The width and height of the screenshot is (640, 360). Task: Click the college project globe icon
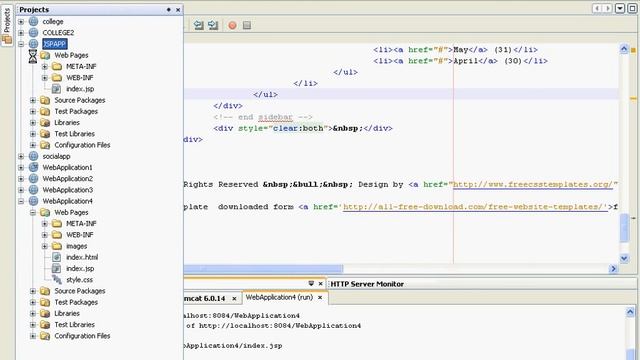(33, 21)
